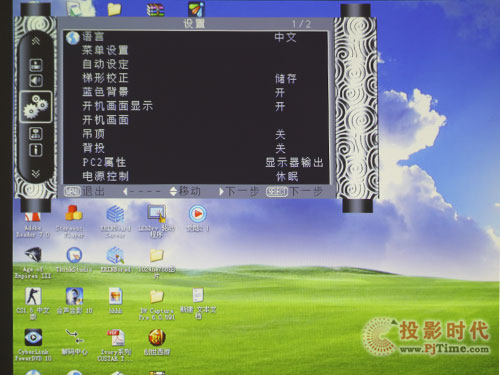Open WinRAR books icon at top

(x=156, y=10)
